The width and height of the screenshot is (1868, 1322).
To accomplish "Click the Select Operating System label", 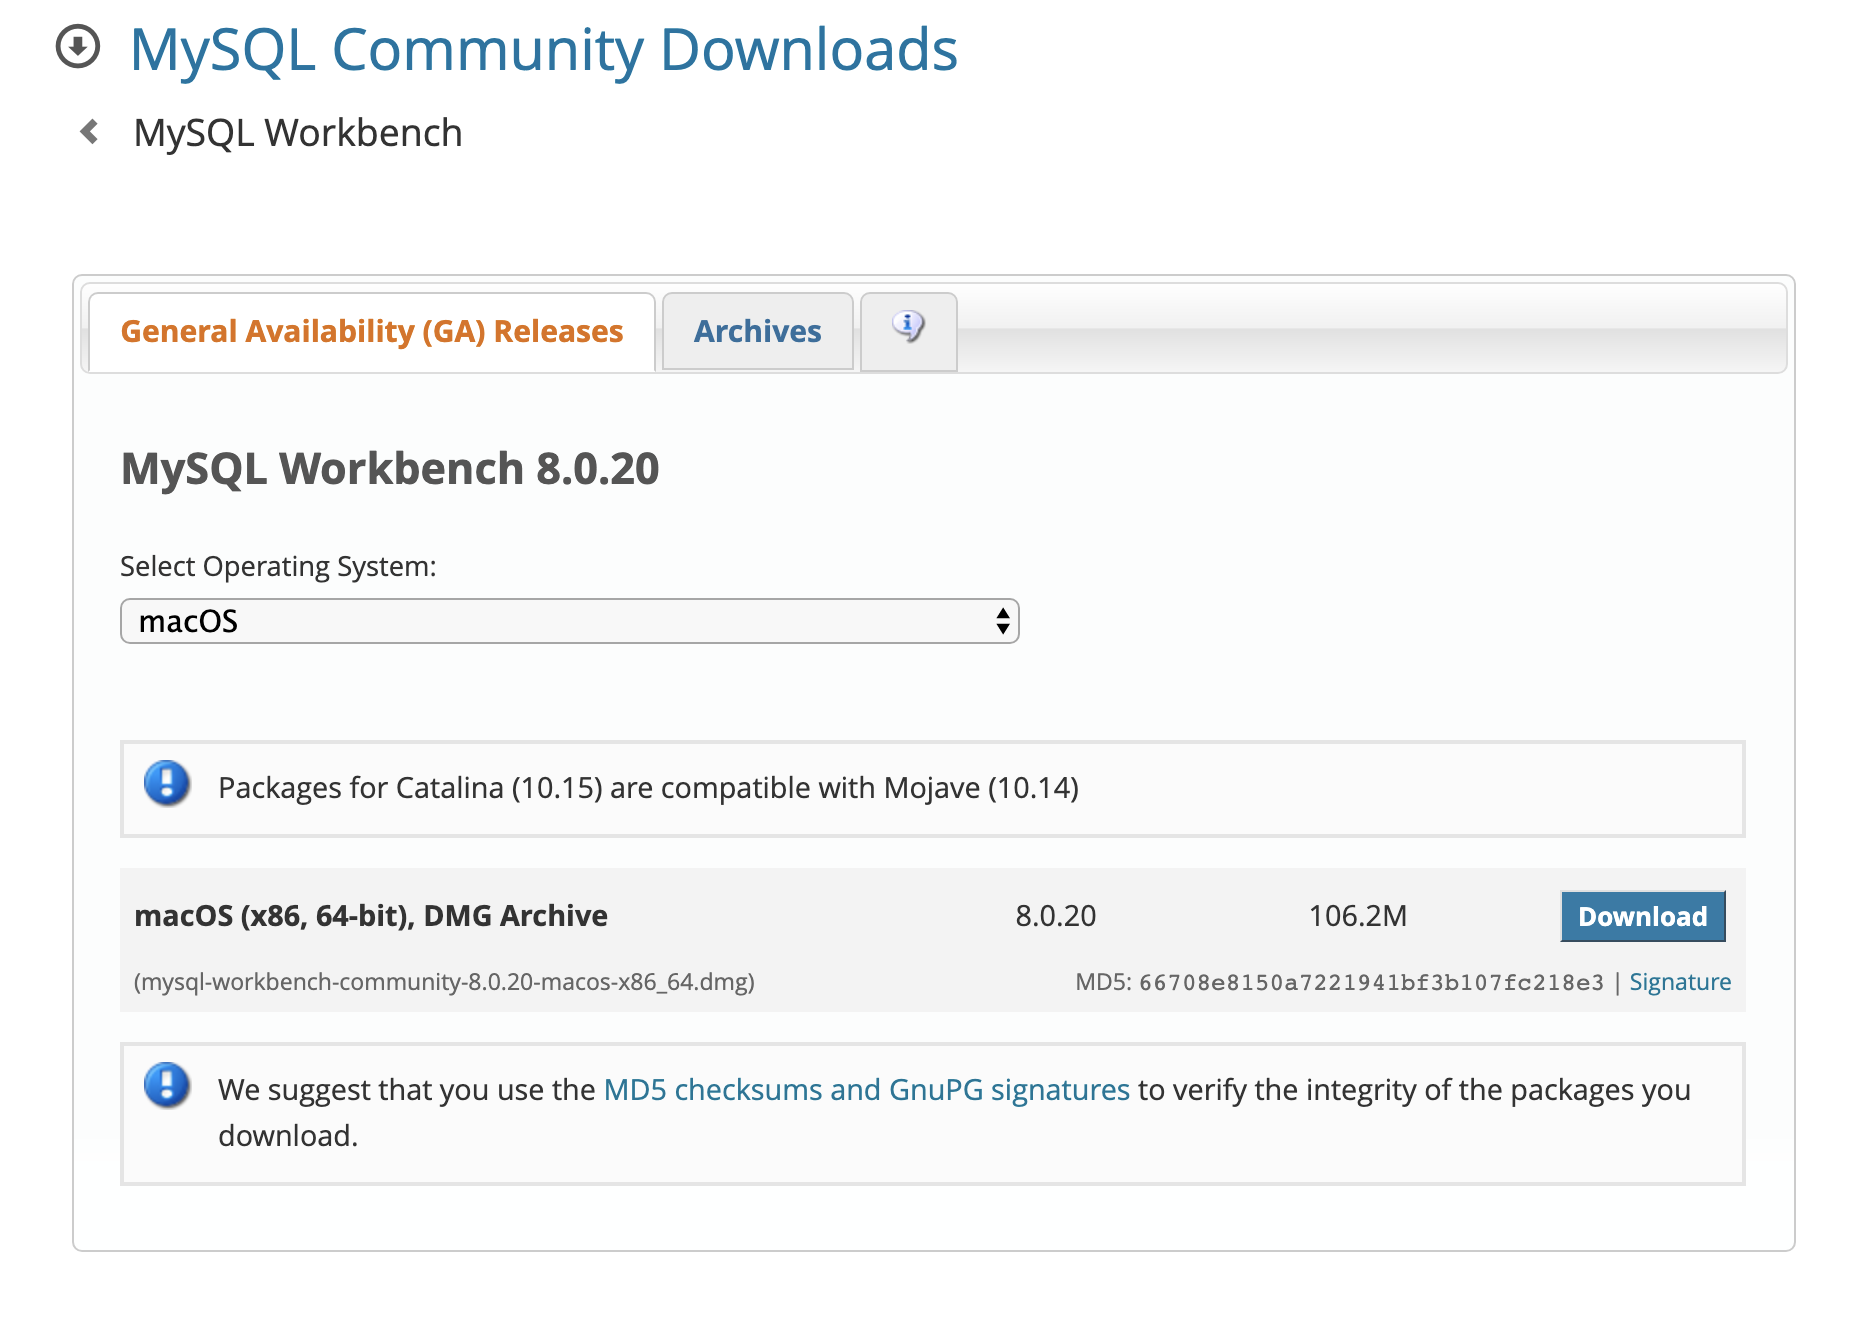I will (278, 566).
